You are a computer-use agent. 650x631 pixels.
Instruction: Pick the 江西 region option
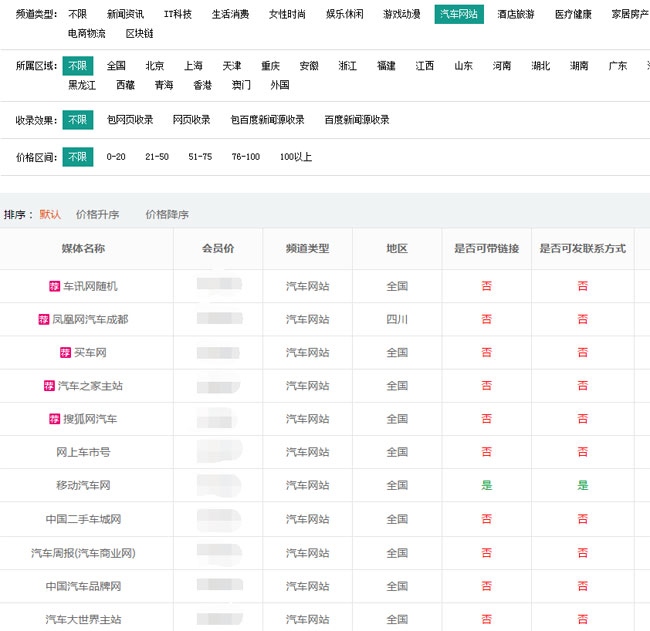424,66
